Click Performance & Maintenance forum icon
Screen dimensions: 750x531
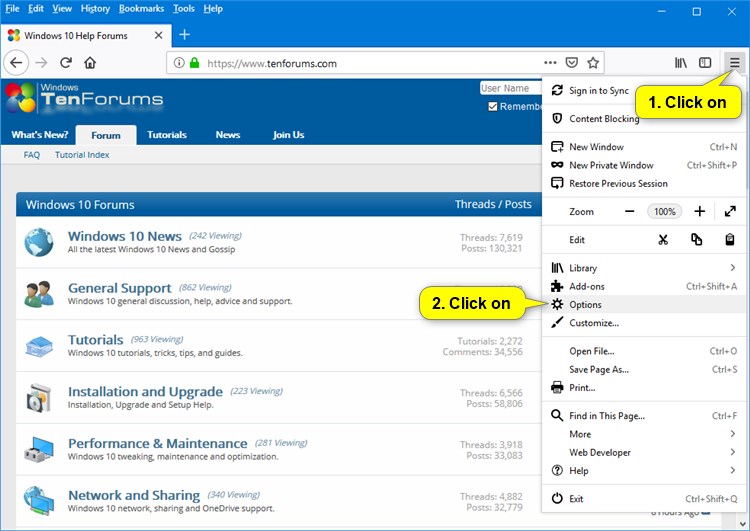[39, 449]
